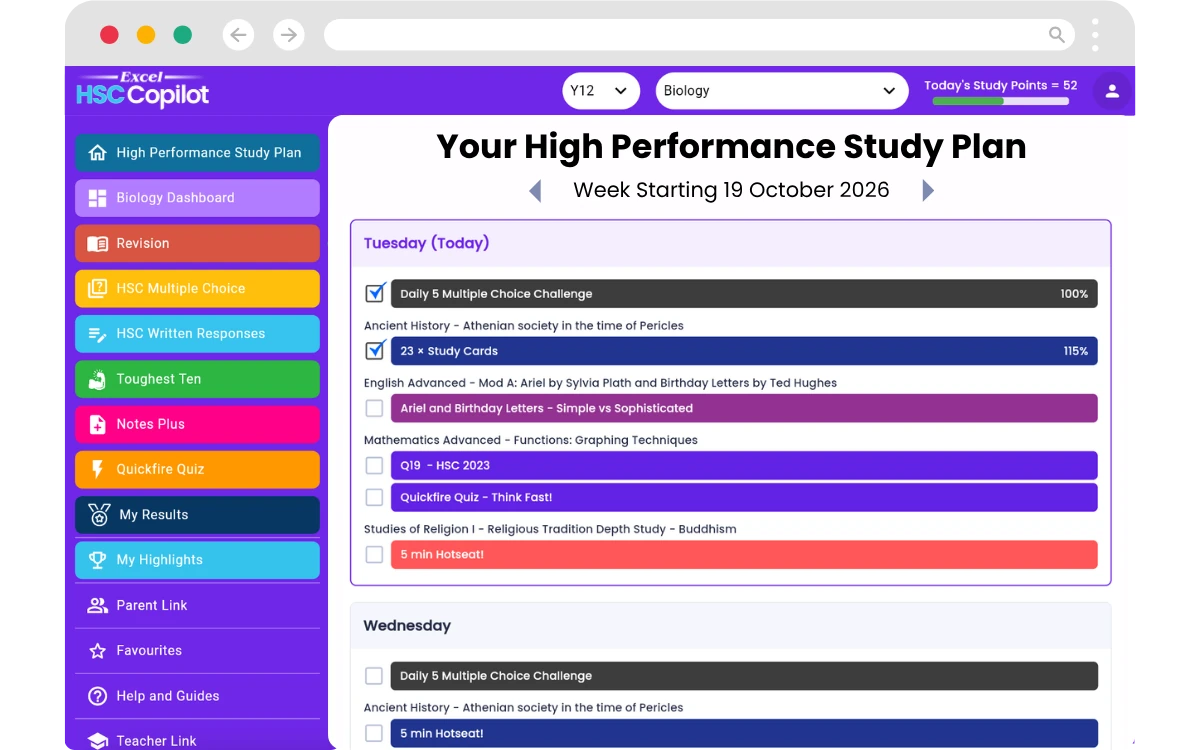Image resolution: width=1200 pixels, height=750 pixels.
Task: Uncheck Tuesday Daily 5 Multiple Choice Challenge checkbox
Action: click(375, 293)
